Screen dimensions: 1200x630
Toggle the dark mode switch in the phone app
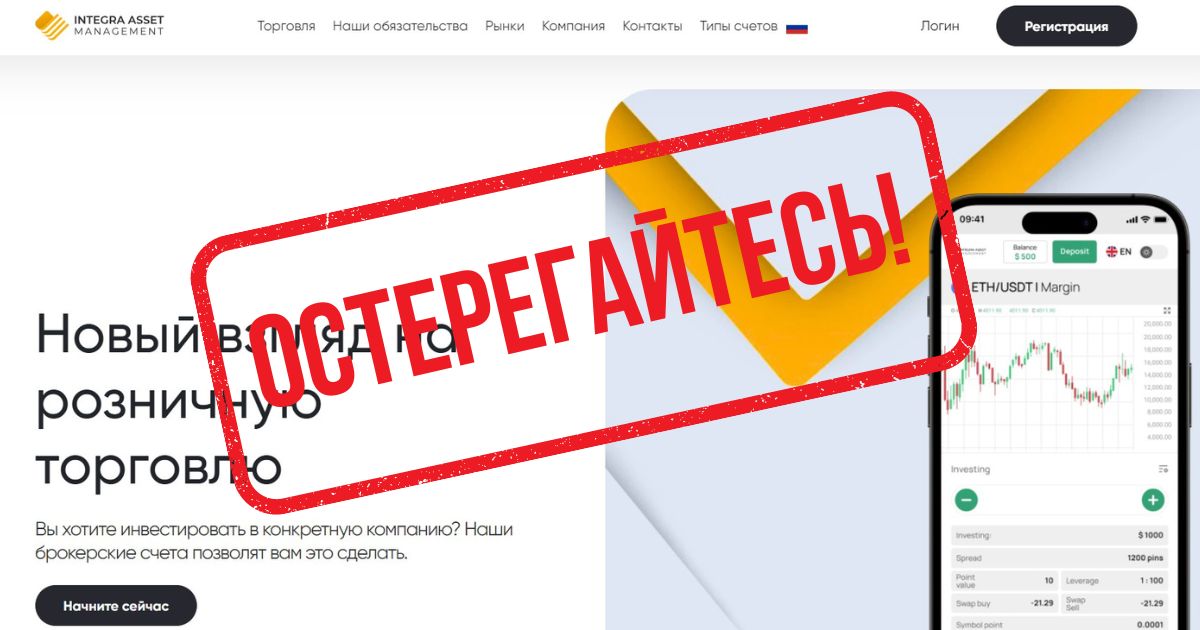[1153, 252]
